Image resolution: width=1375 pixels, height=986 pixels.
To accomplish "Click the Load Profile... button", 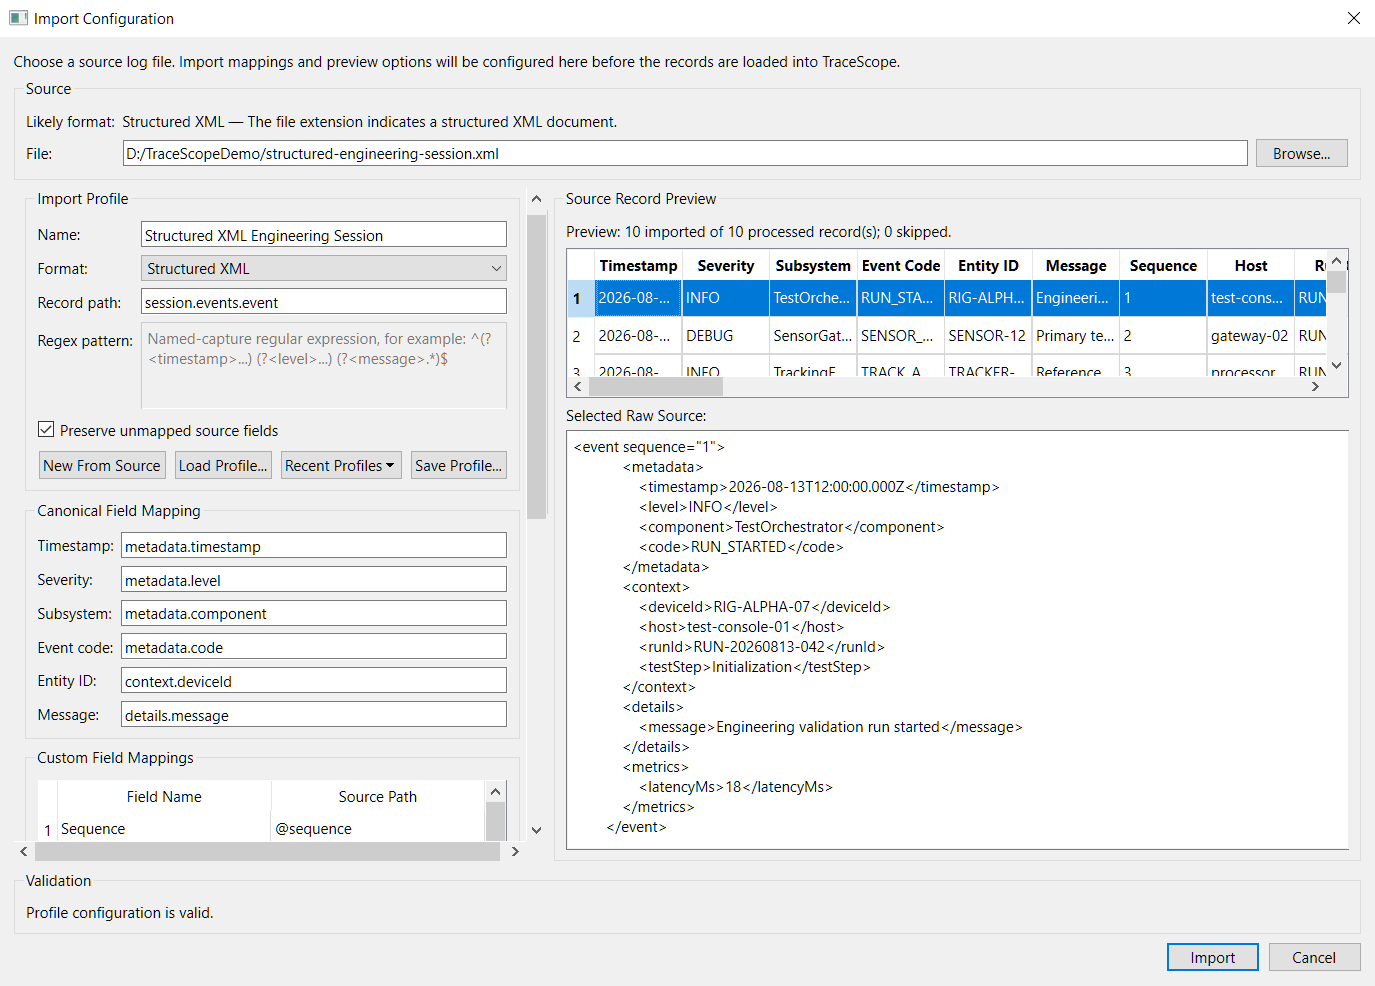I will [x=223, y=465].
